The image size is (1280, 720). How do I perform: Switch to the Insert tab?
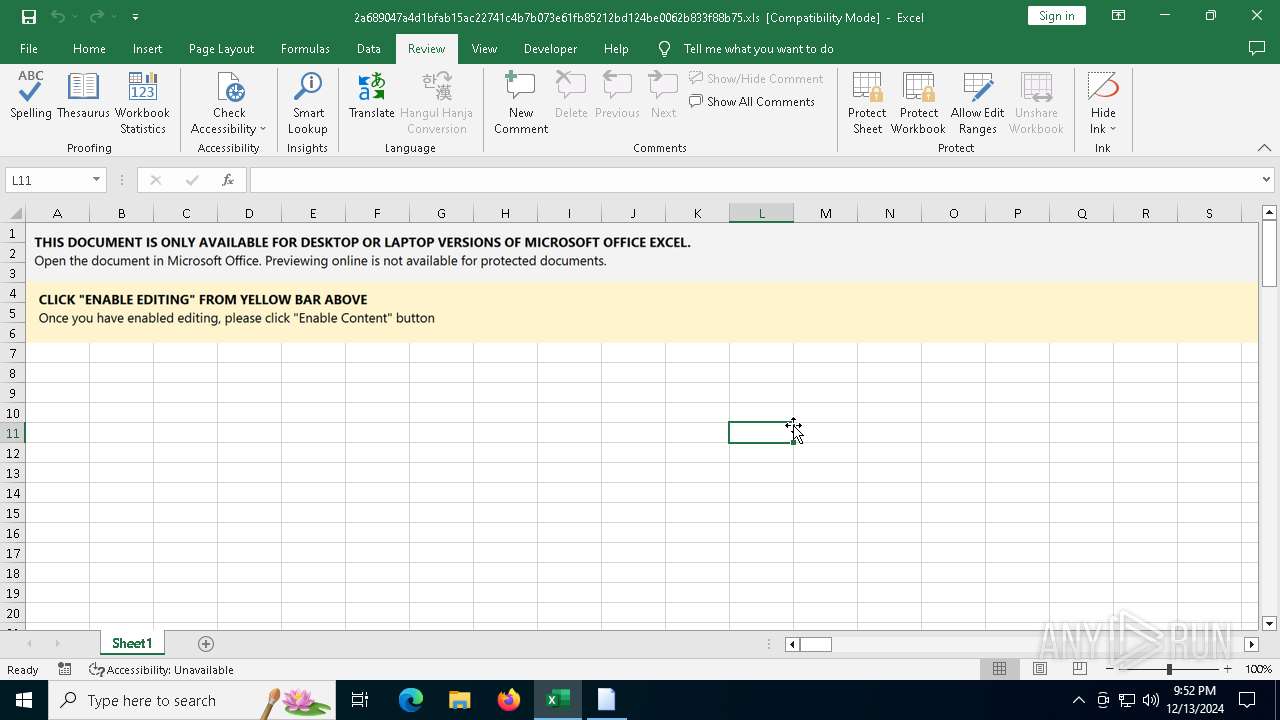click(x=147, y=49)
